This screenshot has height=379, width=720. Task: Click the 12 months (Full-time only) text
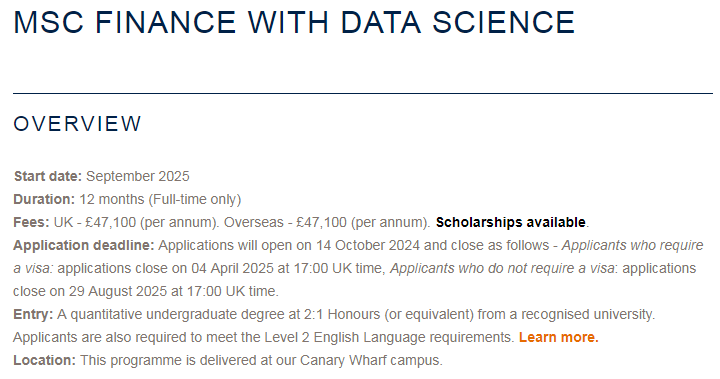[x=160, y=199]
